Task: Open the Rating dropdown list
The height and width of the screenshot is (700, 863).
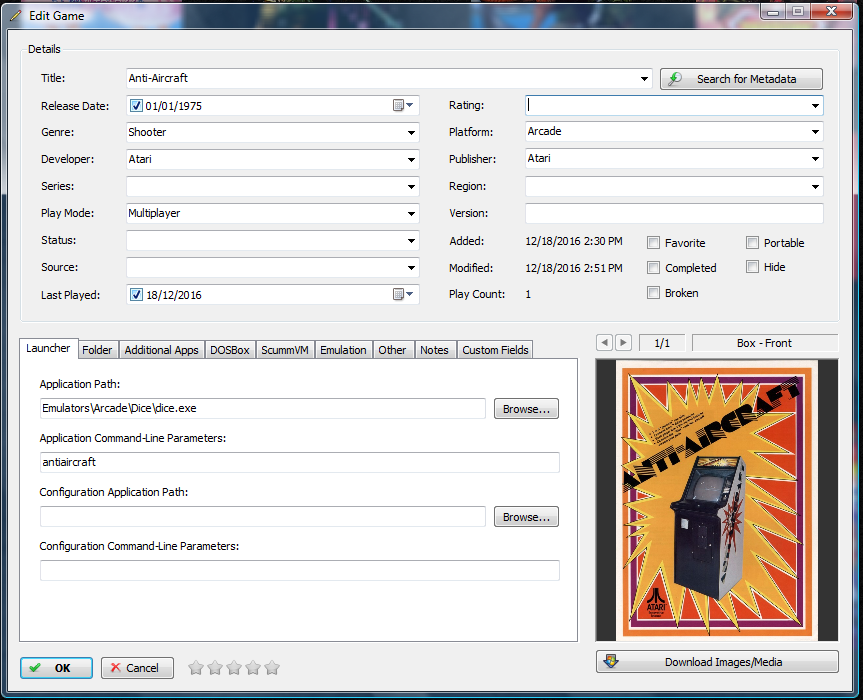Action: 815,106
